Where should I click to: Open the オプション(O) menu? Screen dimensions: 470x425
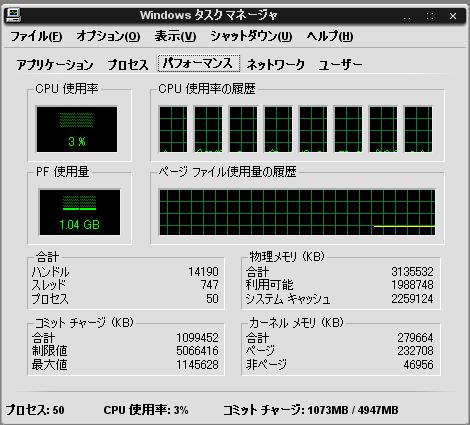click(x=108, y=36)
